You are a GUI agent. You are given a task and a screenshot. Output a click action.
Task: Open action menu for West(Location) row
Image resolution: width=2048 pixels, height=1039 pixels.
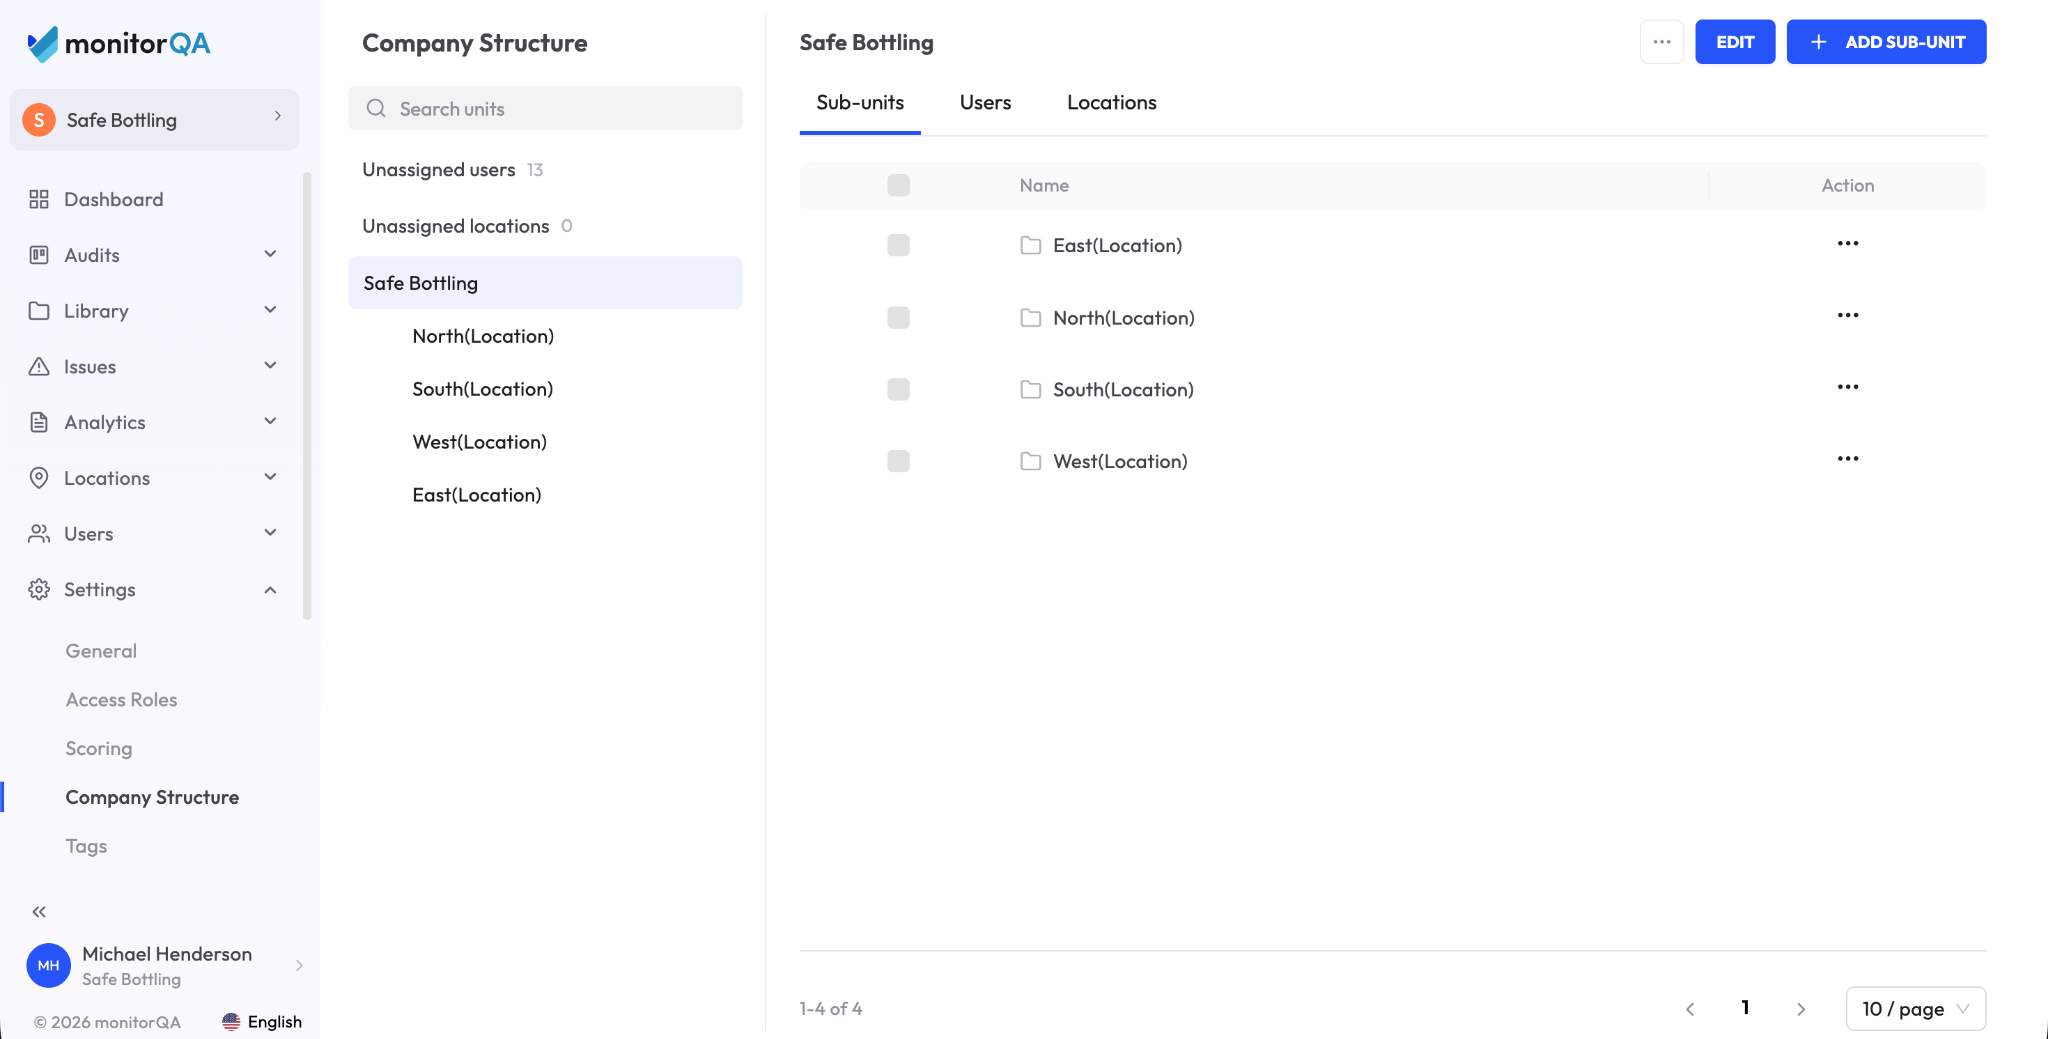pos(1848,460)
